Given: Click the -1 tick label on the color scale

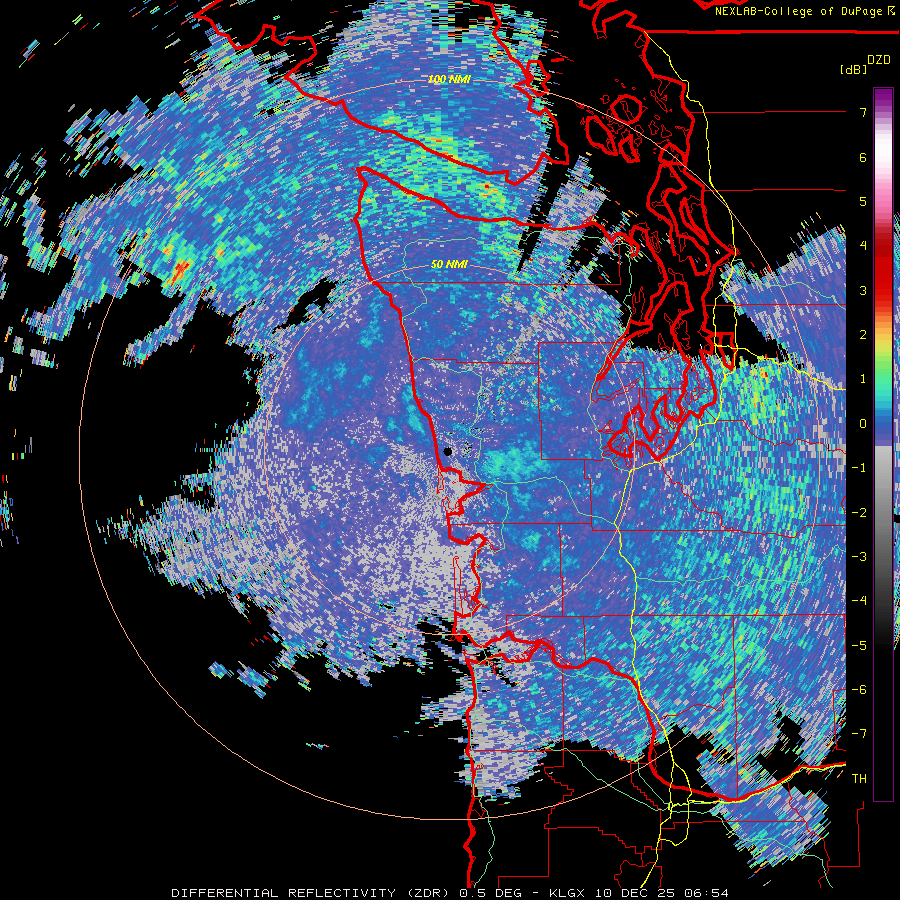Looking at the screenshot, I should click(x=859, y=468).
